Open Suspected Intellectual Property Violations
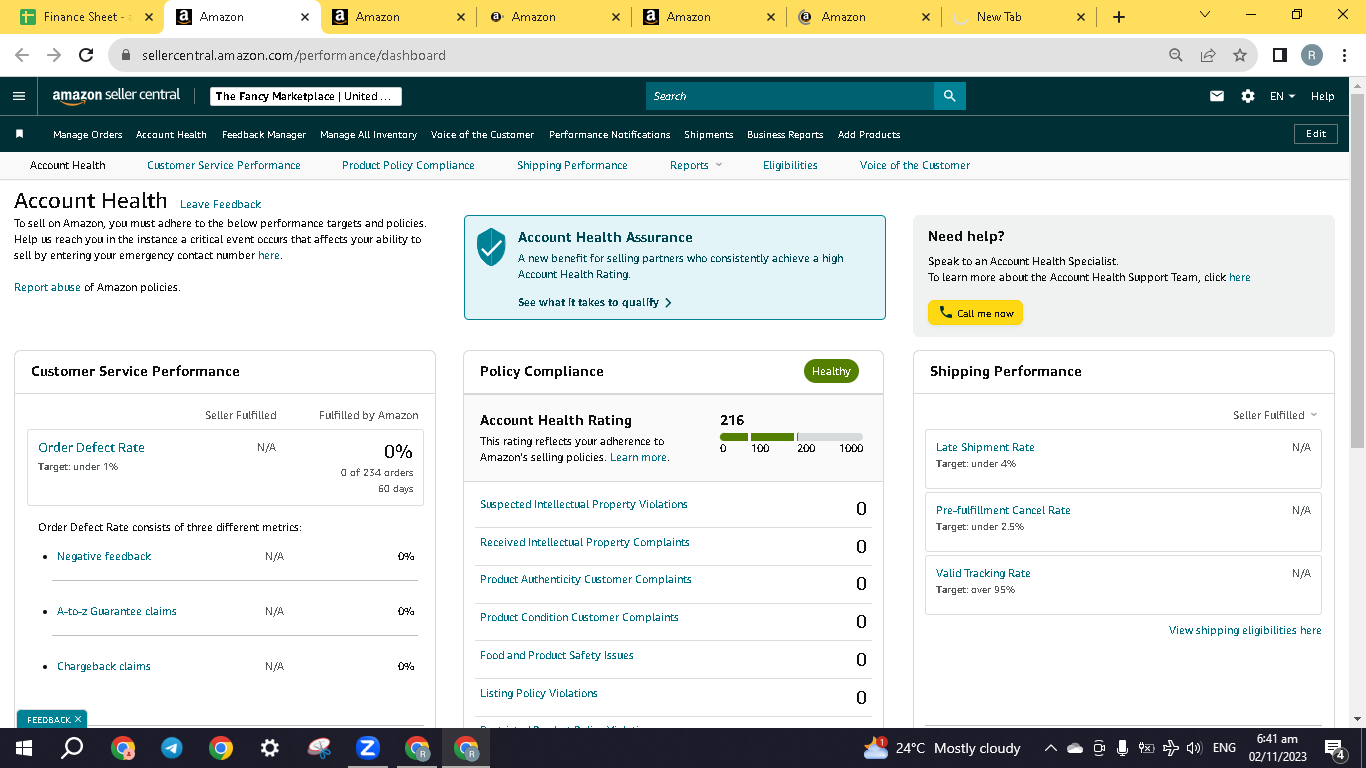The width and height of the screenshot is (1366, 768). pyautogui.click(x=584, y=504)
